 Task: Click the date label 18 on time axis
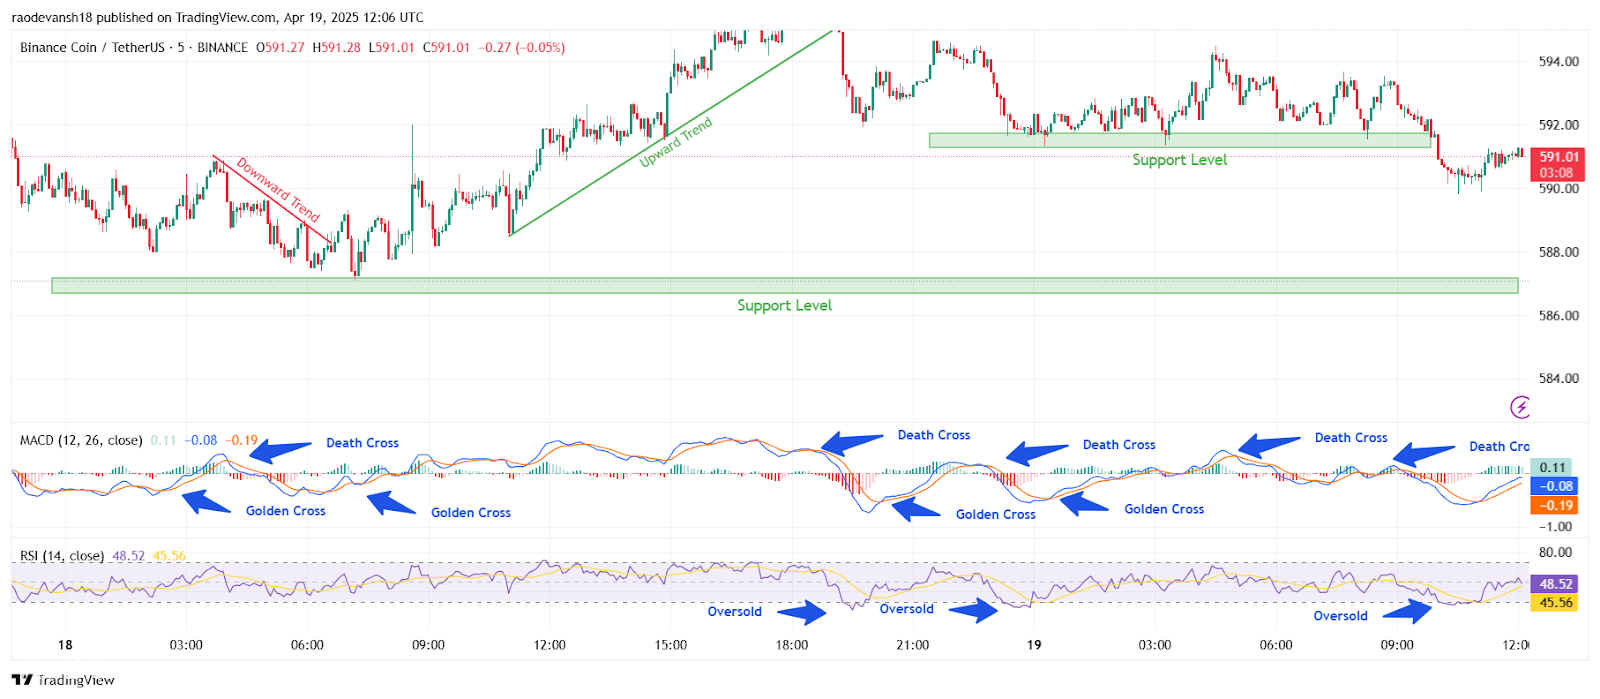tap(65, 645)
